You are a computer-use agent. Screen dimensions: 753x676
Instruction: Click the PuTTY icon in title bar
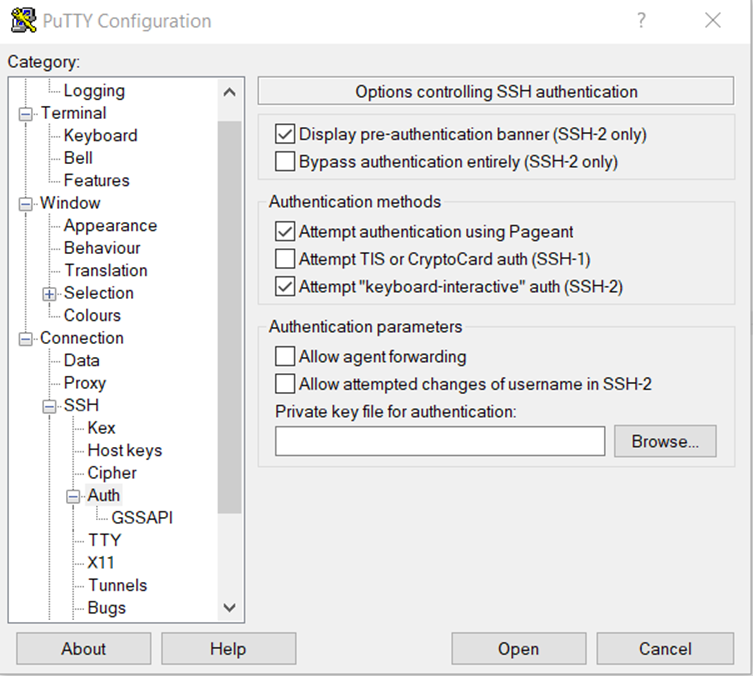click(x=24, y=20)
